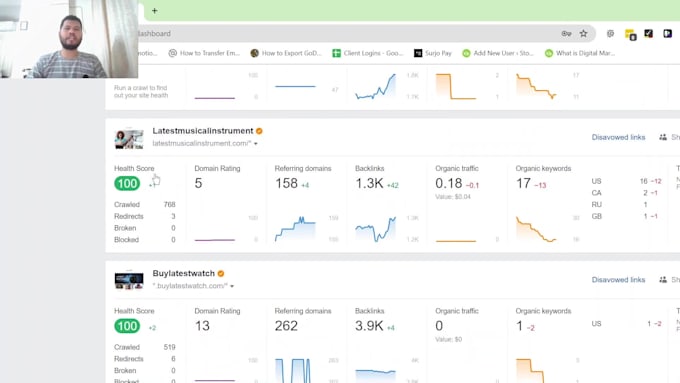Click Redirects 6 count
Viewport: 680px width, 383px height.
173,359
